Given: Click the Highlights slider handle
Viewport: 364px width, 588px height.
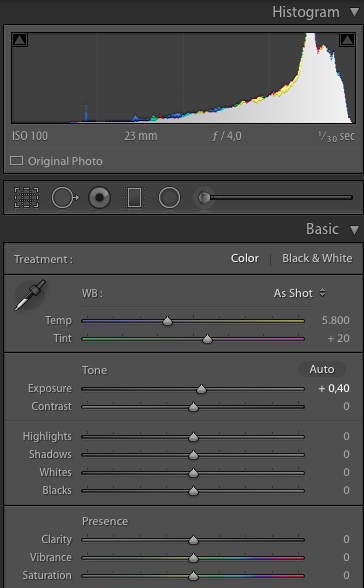Looking at the screenshot, I should click(193, 437).
